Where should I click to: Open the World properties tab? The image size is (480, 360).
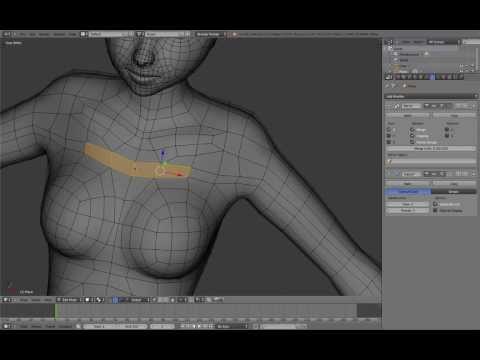point(415,76)
